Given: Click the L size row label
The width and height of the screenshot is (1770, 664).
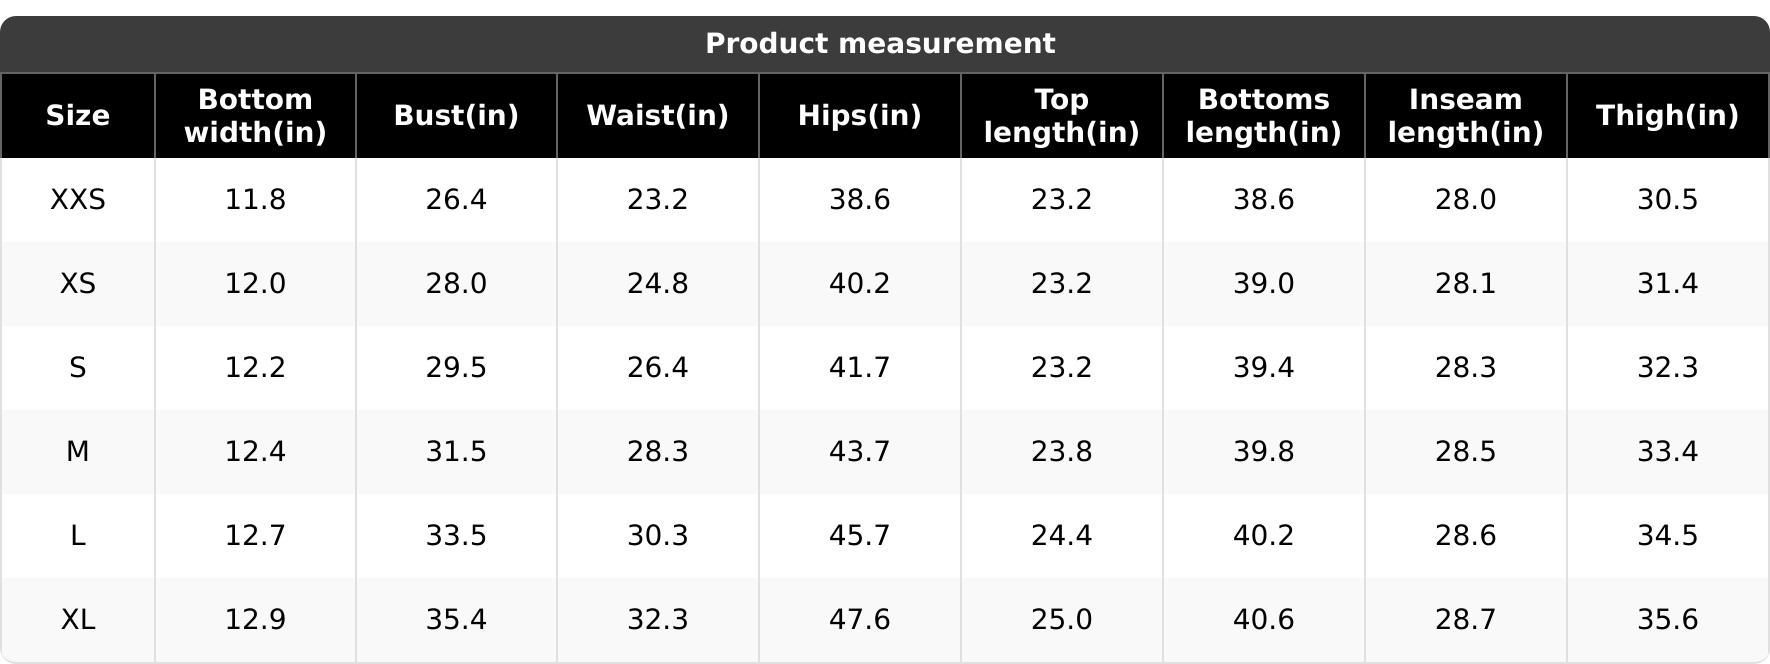Looking at the screenshot, I should pyautogui.click(x=78, y=536).
